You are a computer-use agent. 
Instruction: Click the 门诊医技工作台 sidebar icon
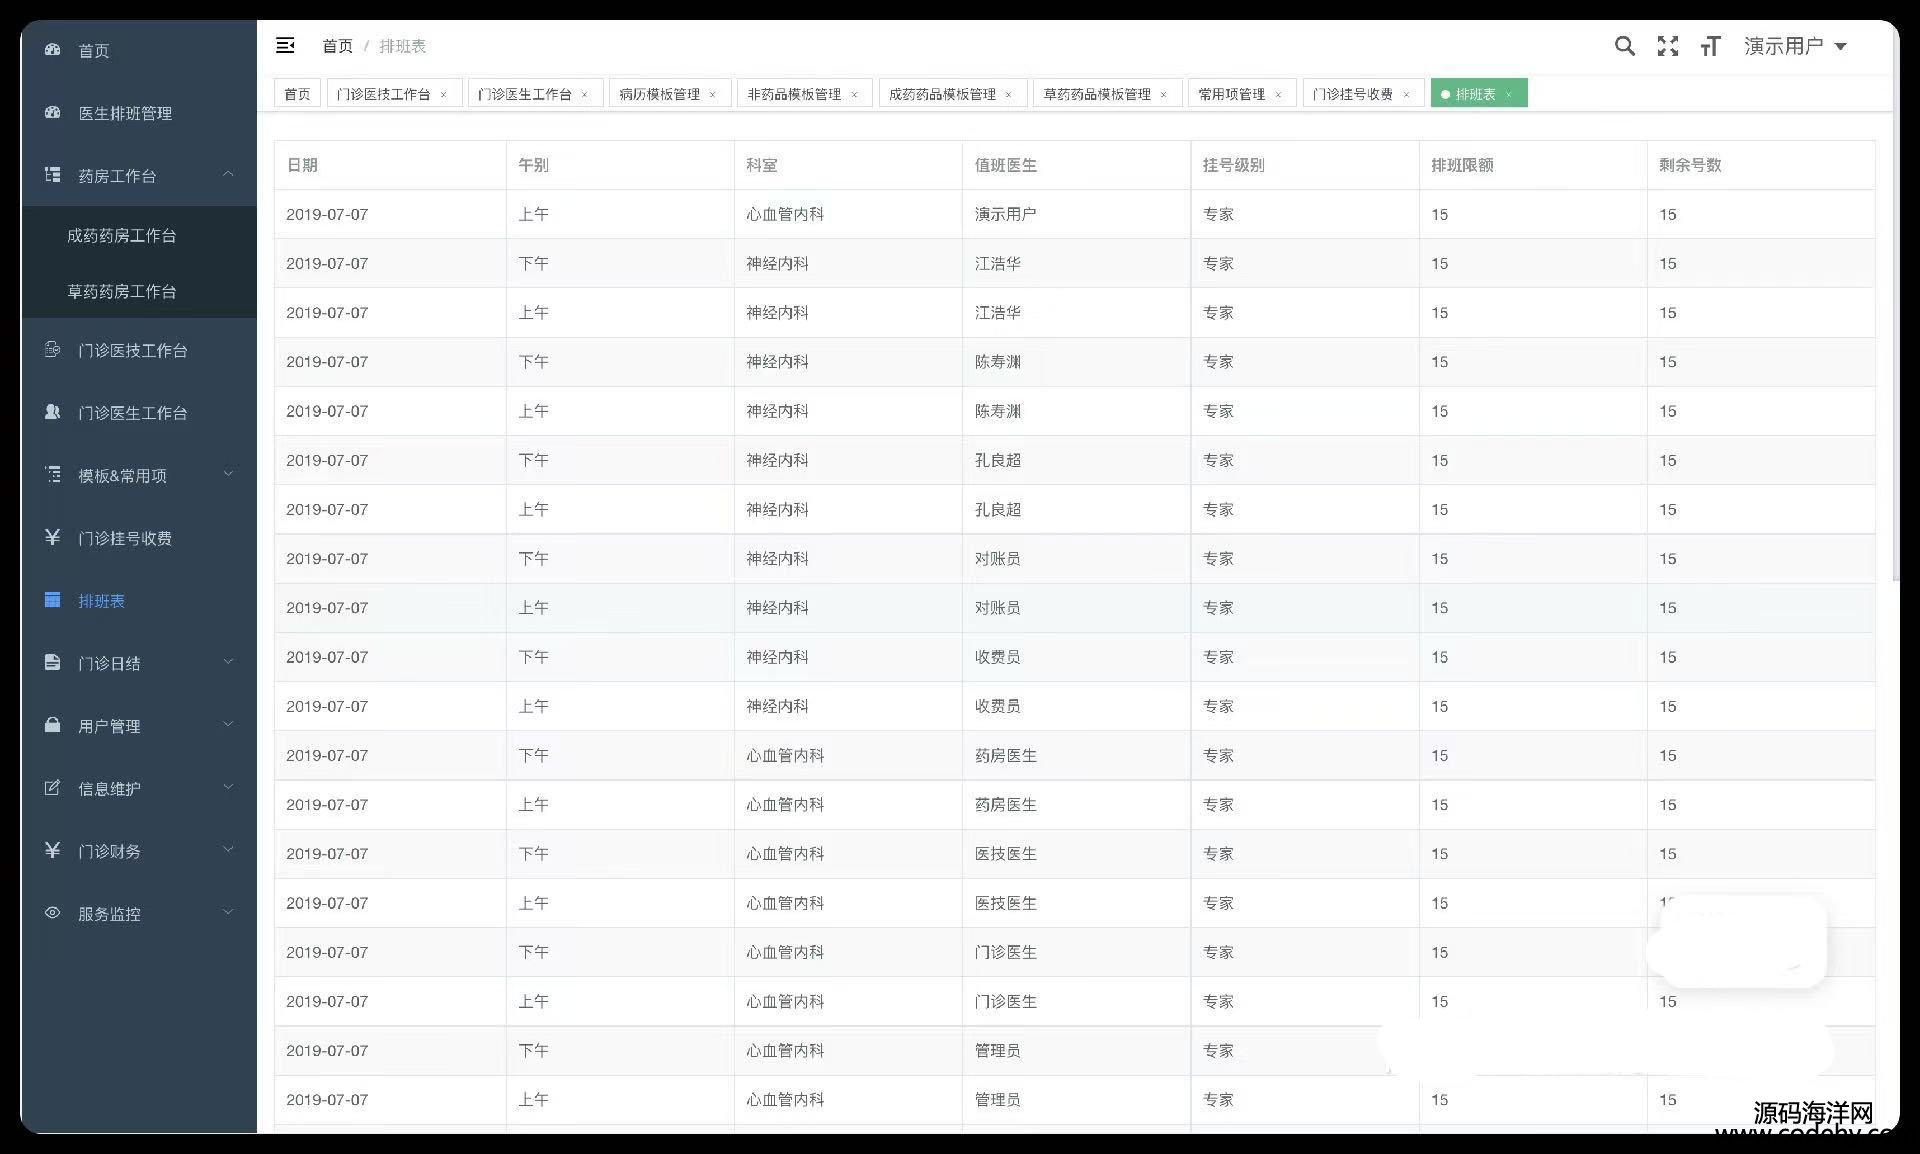click(53, 350)
